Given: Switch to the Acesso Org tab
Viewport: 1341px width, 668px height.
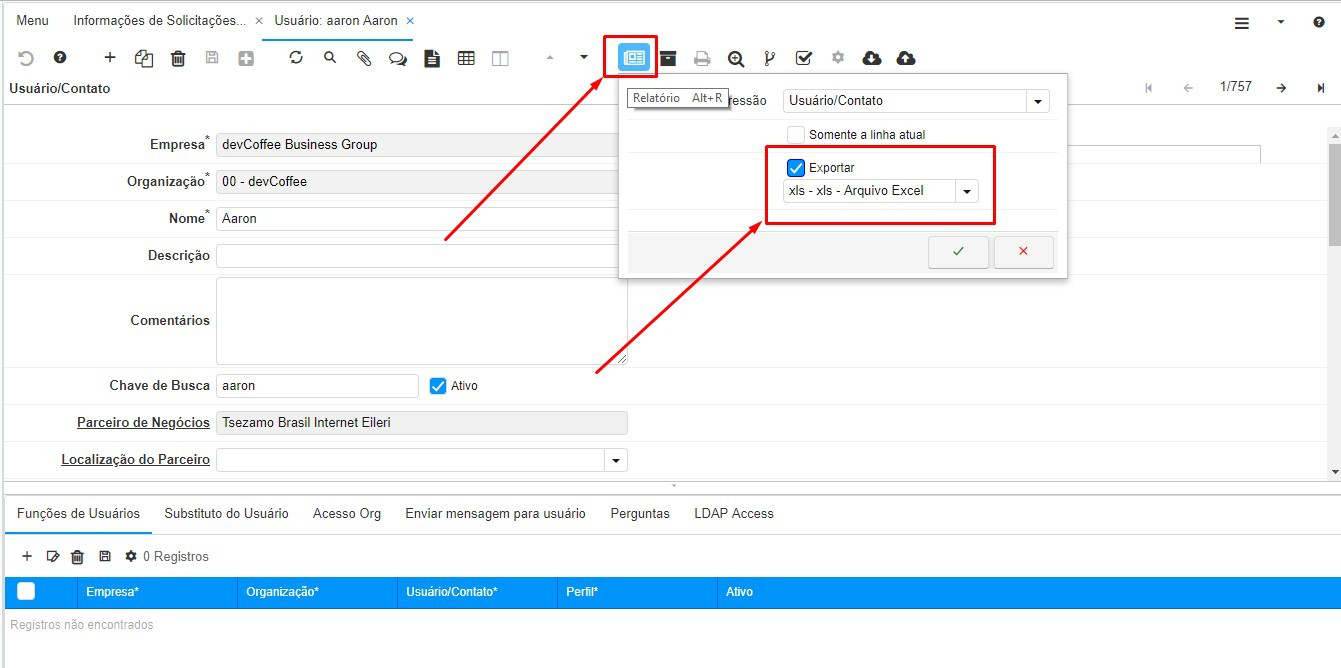Looking at the screenshot, I should point(346,513).
